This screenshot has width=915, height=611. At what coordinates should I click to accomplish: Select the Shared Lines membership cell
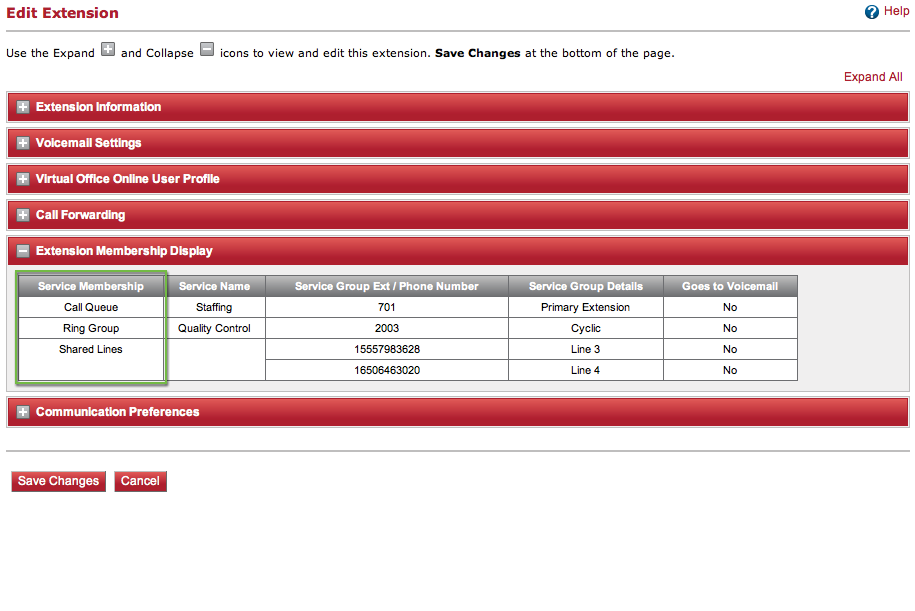pos(91,349)
